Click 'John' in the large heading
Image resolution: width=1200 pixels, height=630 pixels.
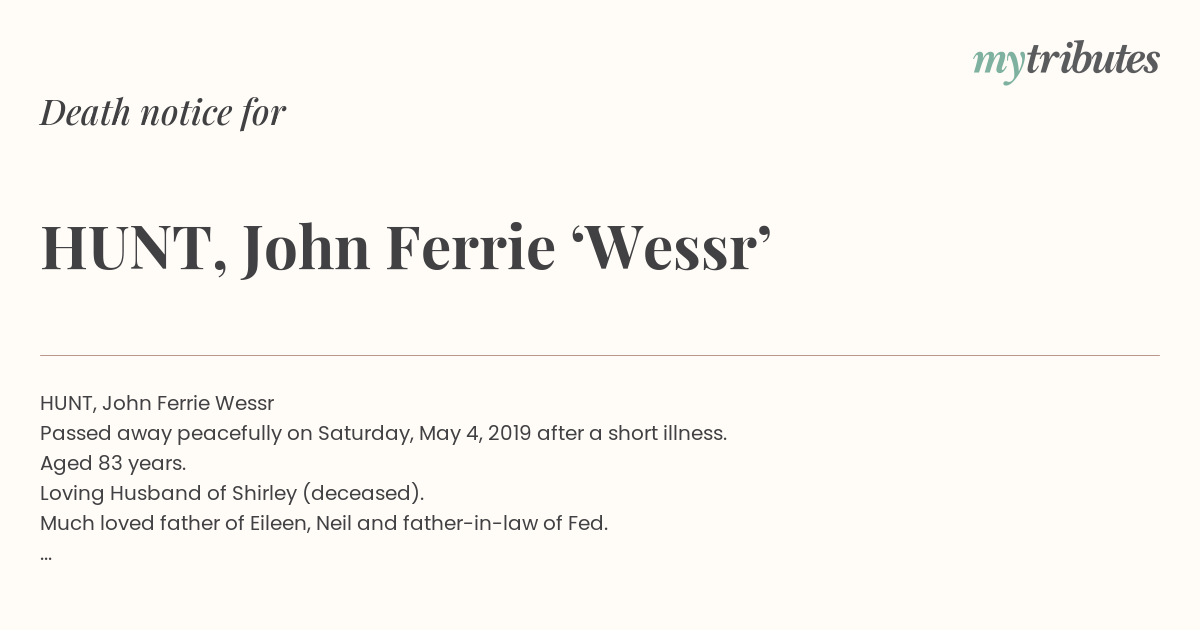305,249
